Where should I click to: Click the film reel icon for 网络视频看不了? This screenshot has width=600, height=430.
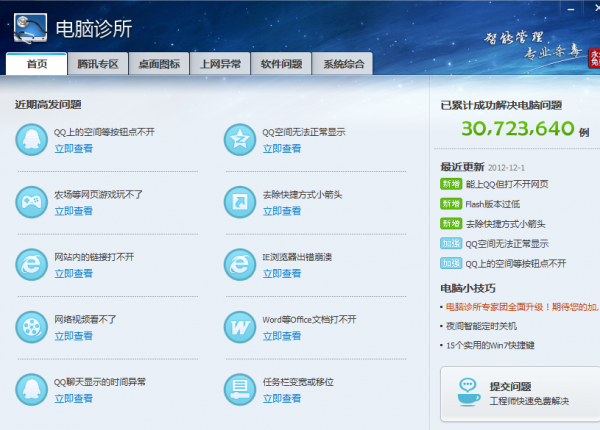click(32, 327)
